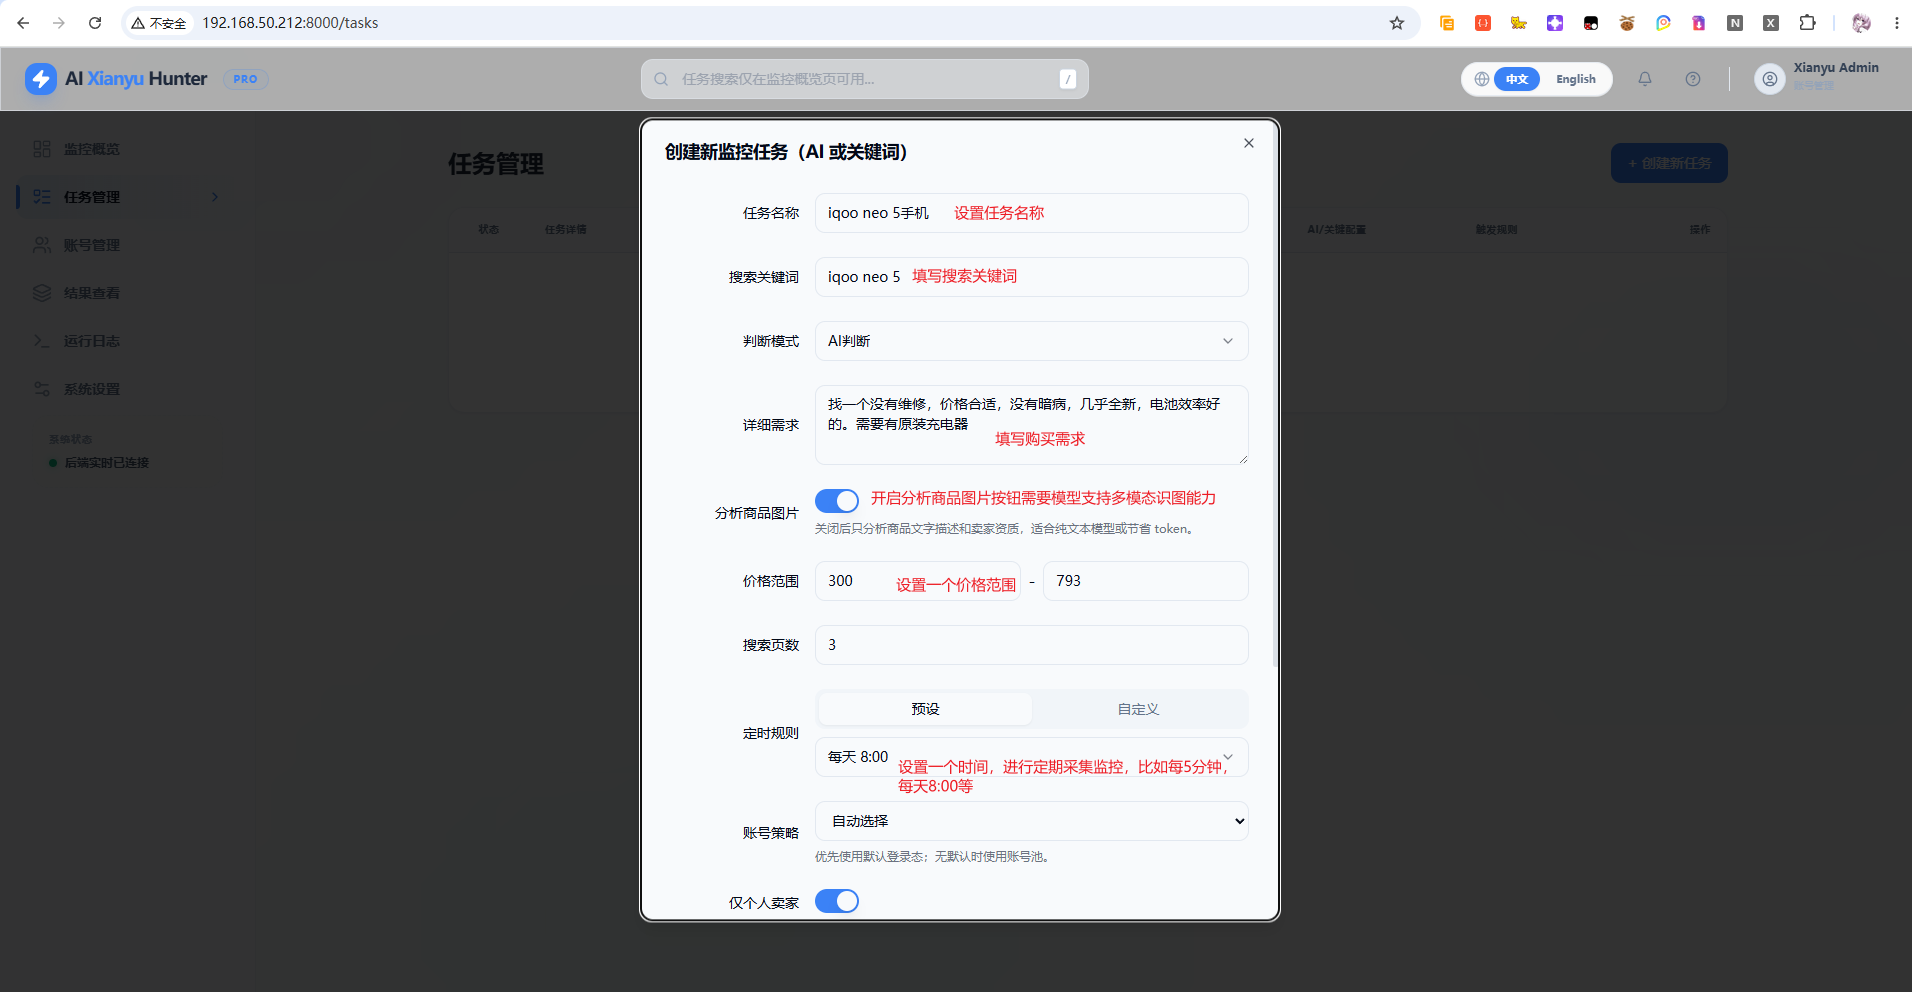Open the purple crosshair extension icon
This screenshot has height=992, width=1912.
click(1555, 23)
